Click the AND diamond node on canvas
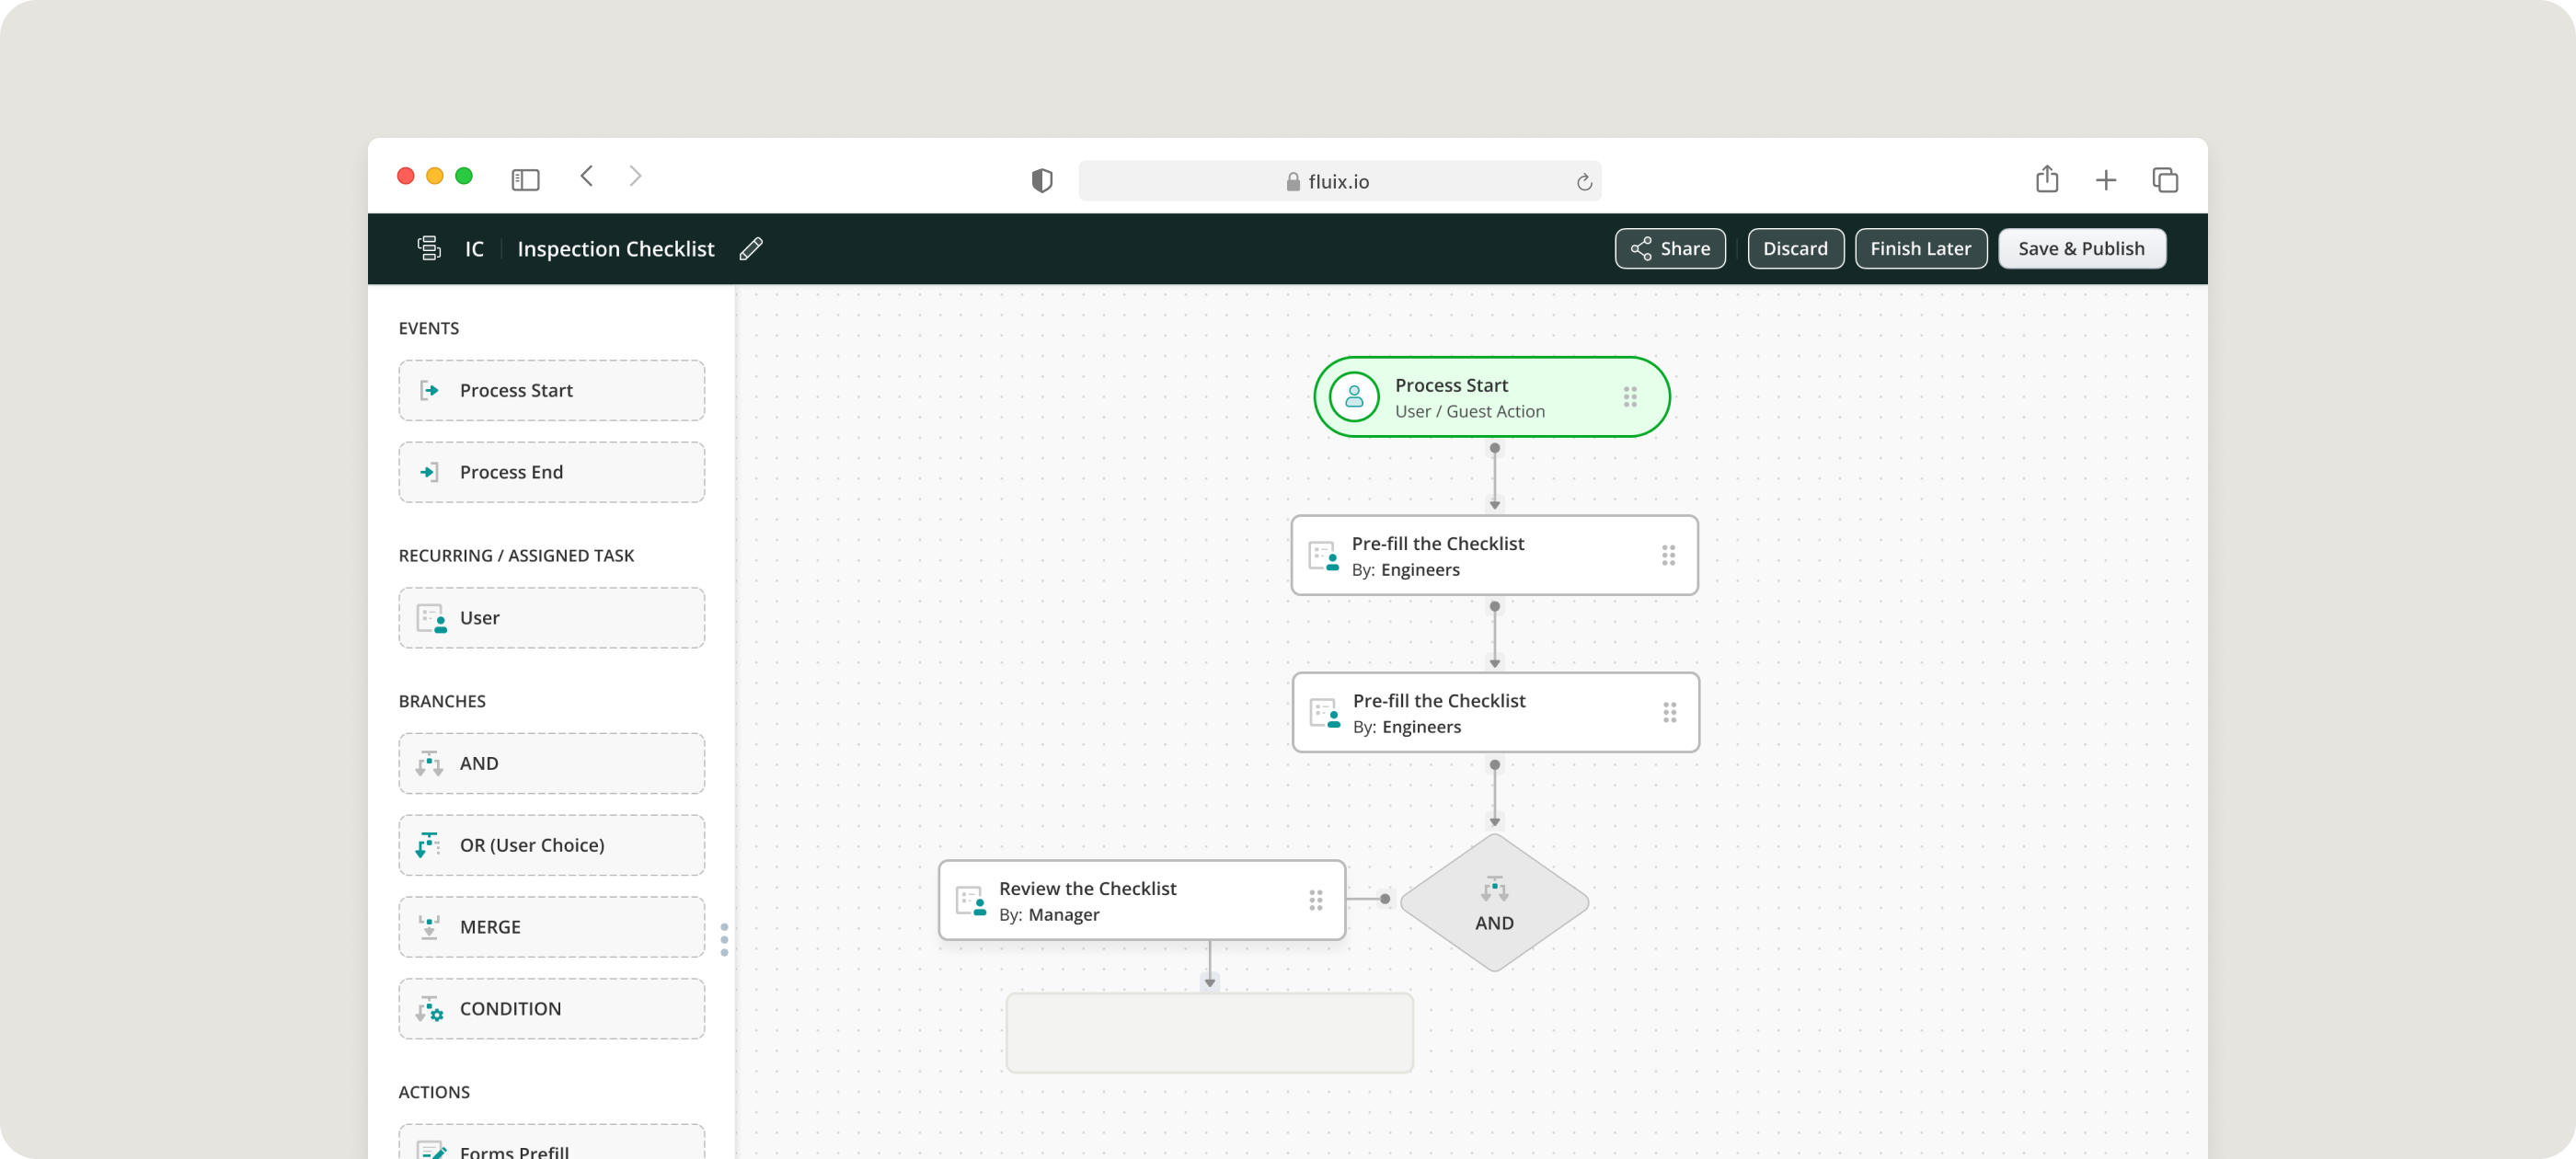Viewport: 2576px width, 1159px height. pyautogui.click(x=1494, y=903)
